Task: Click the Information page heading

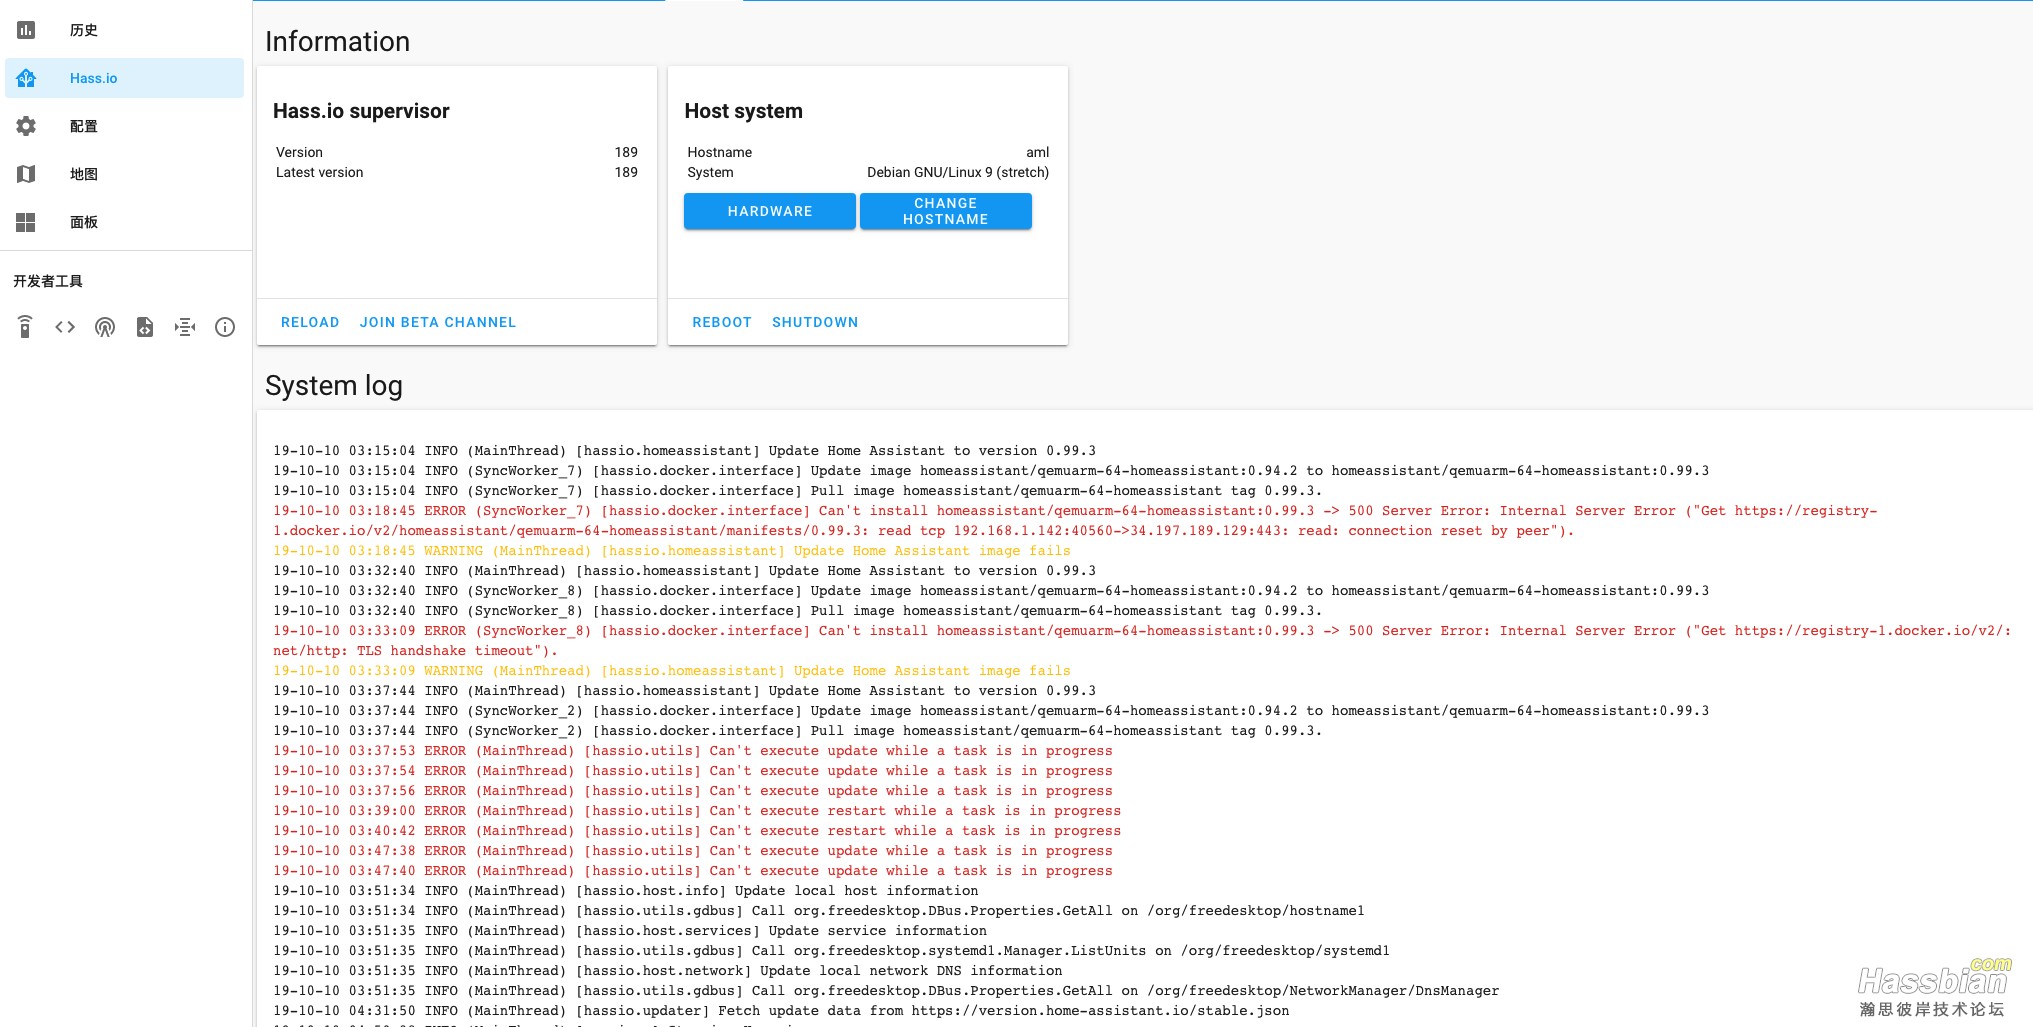Action: click(x=338, y=41)
